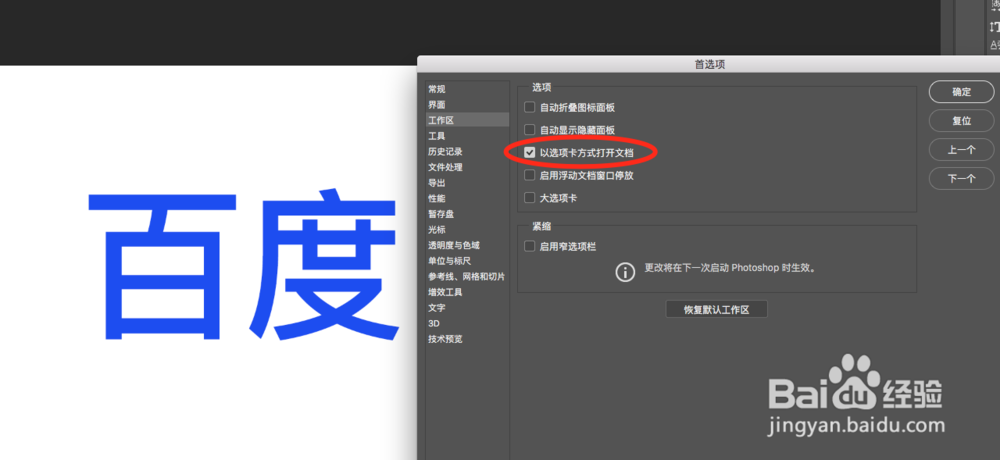Viewport: 1000px width, 460px height.
Task: Go to next page with 下一个
Action: [961, 179]
